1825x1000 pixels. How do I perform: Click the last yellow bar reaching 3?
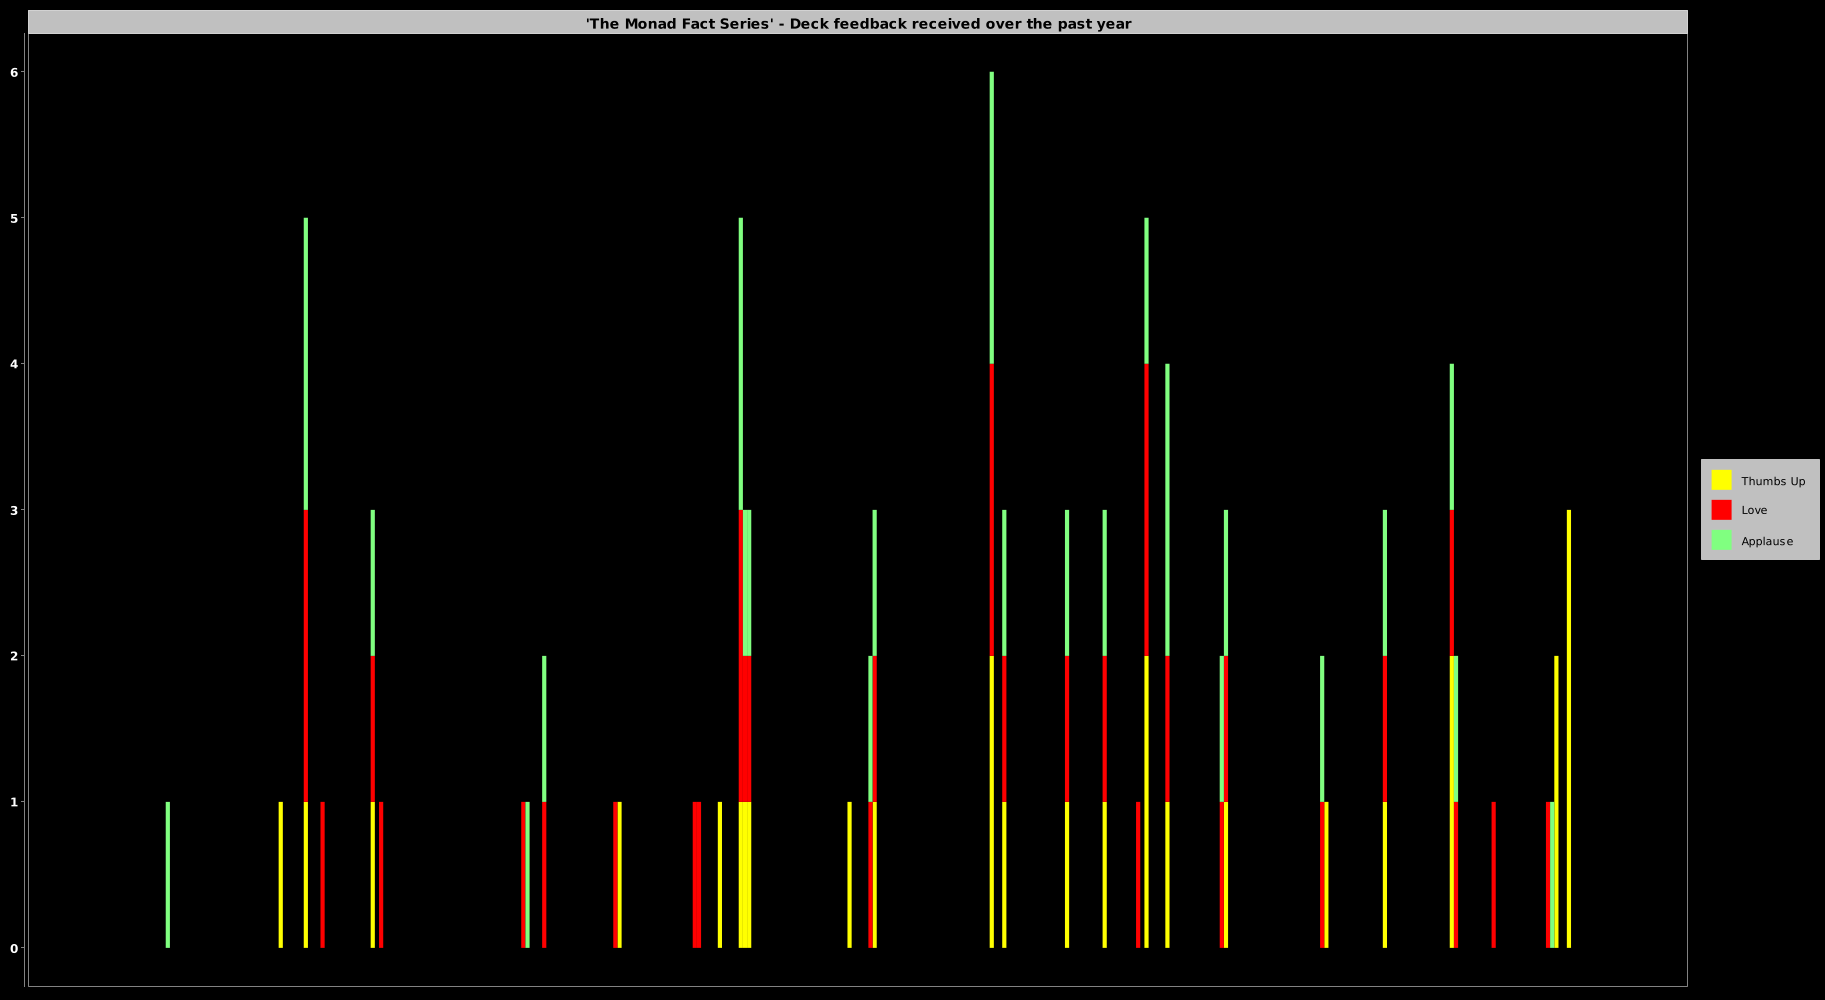1569,729
